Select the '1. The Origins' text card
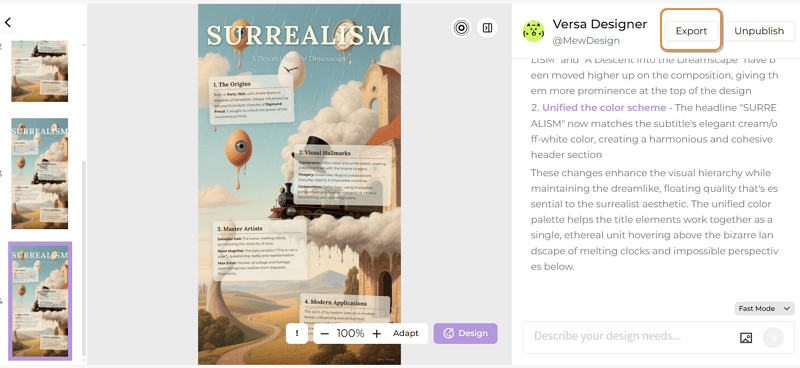 click(x=252, y=100)
